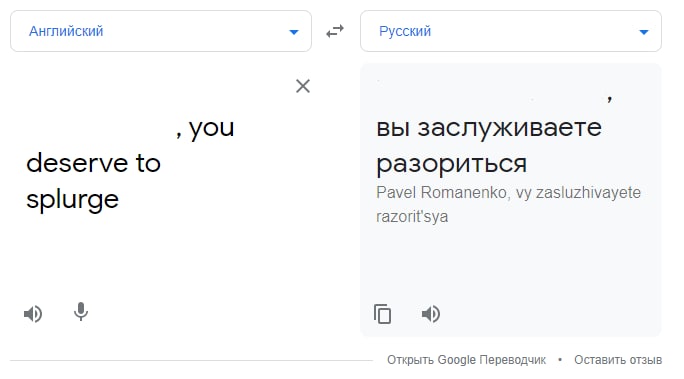Click the words deserve to in source

pyautogui.click(x=93, y=163)
